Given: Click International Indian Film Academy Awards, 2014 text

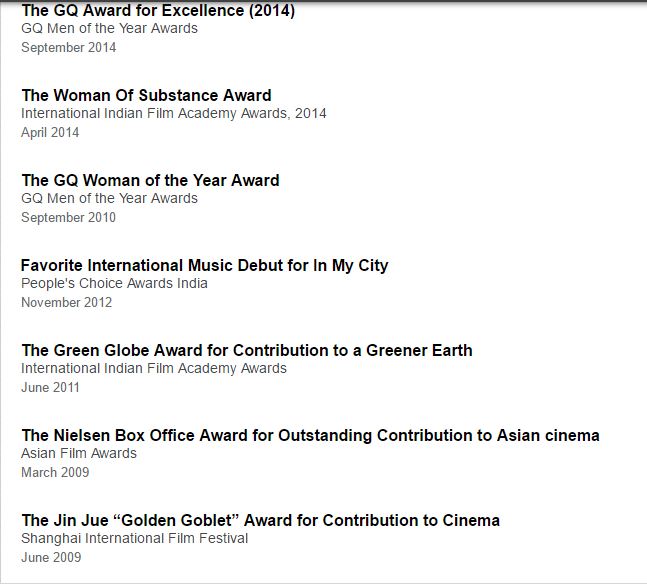Looking at the screenshot, I should (173, 114).
